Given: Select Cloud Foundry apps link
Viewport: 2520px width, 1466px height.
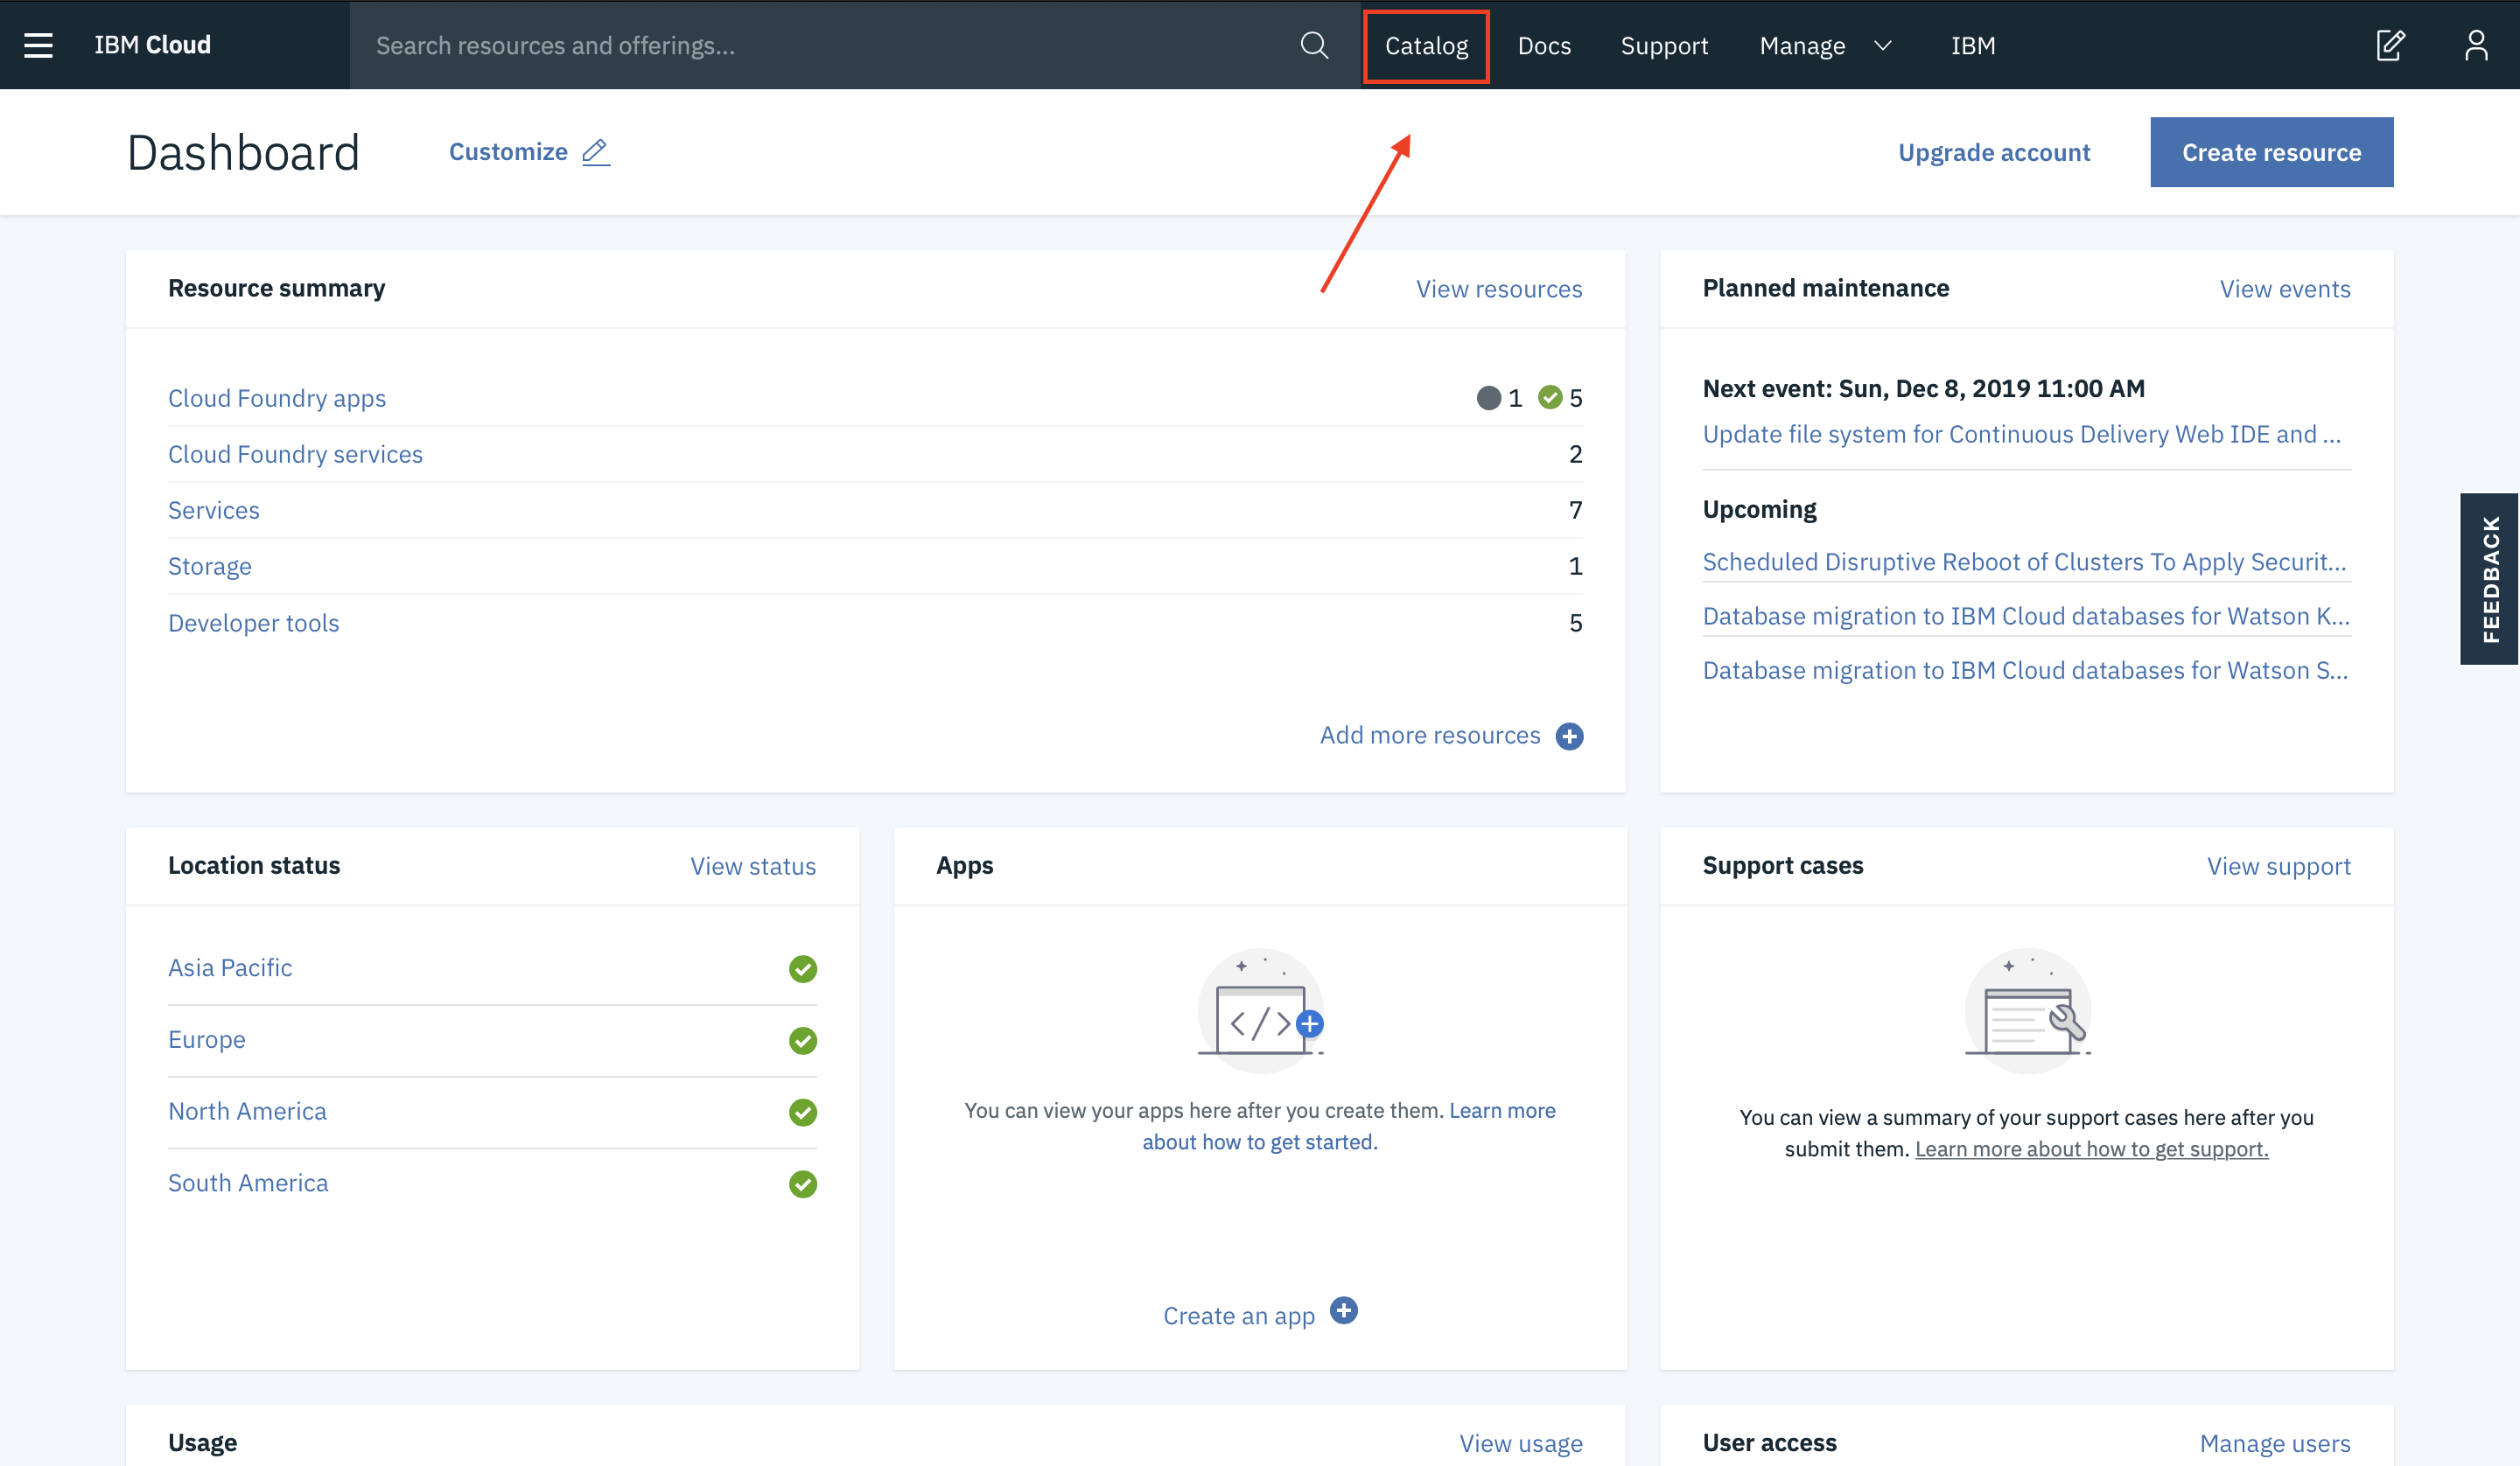Looking at the screenshot, I should click(x=277, y=398).
